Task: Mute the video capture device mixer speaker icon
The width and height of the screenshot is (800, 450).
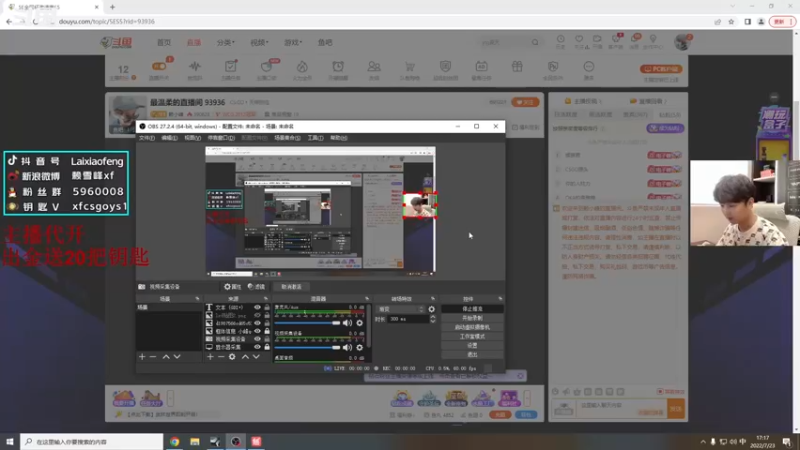Action: [347, 347]
